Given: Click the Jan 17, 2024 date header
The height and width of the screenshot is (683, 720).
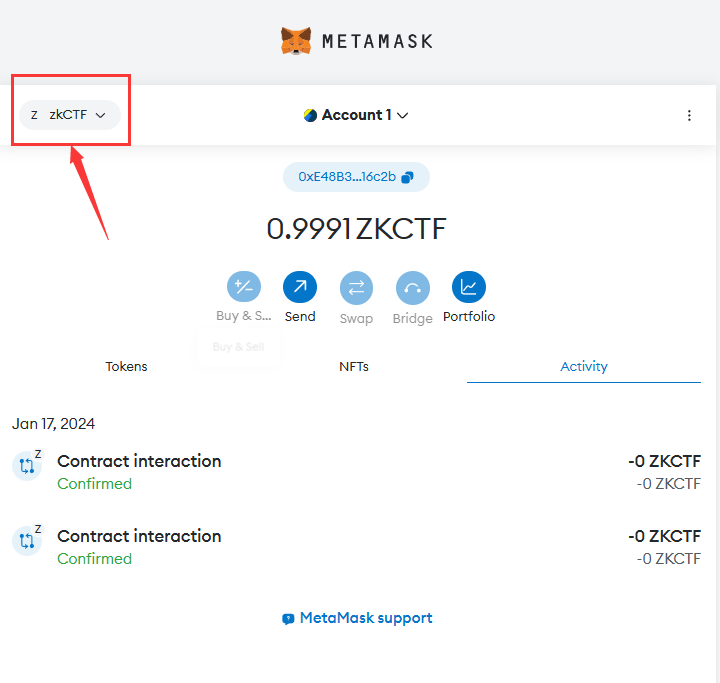Looking at the screenshot, I should [x=53, y=423].
